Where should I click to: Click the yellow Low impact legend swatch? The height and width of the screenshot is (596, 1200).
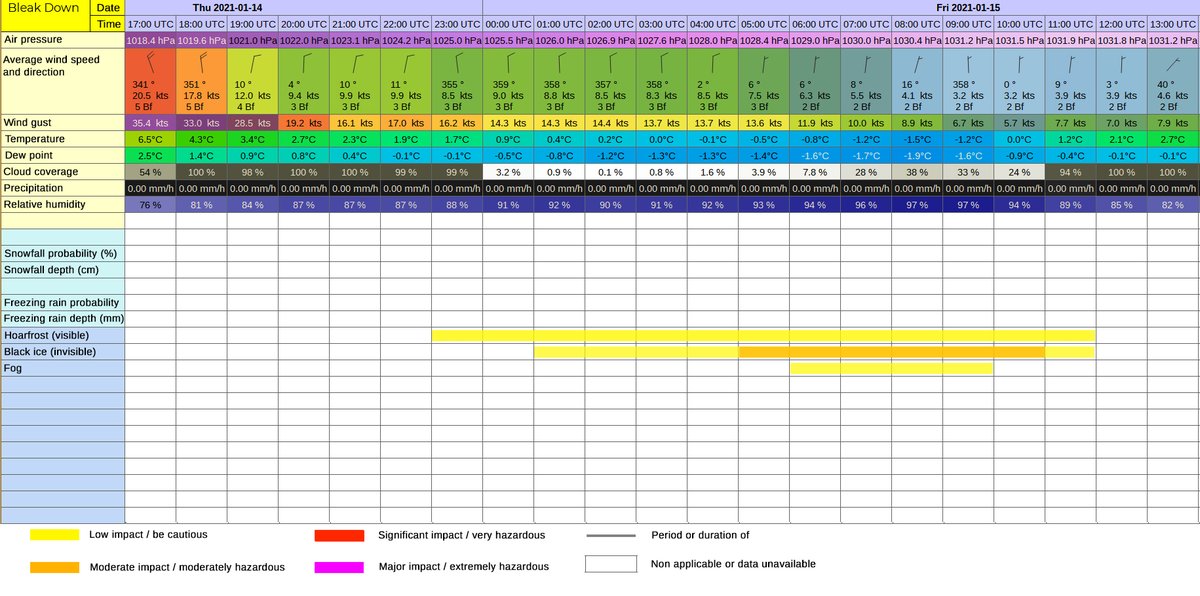(x=55, y=535)
